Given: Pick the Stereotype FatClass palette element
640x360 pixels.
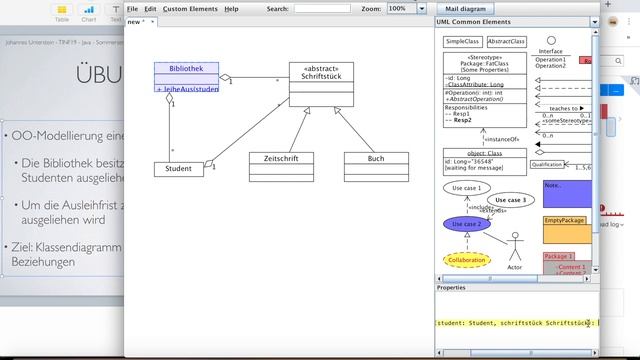Looking at the screenshot, I should tap(484, 90).
